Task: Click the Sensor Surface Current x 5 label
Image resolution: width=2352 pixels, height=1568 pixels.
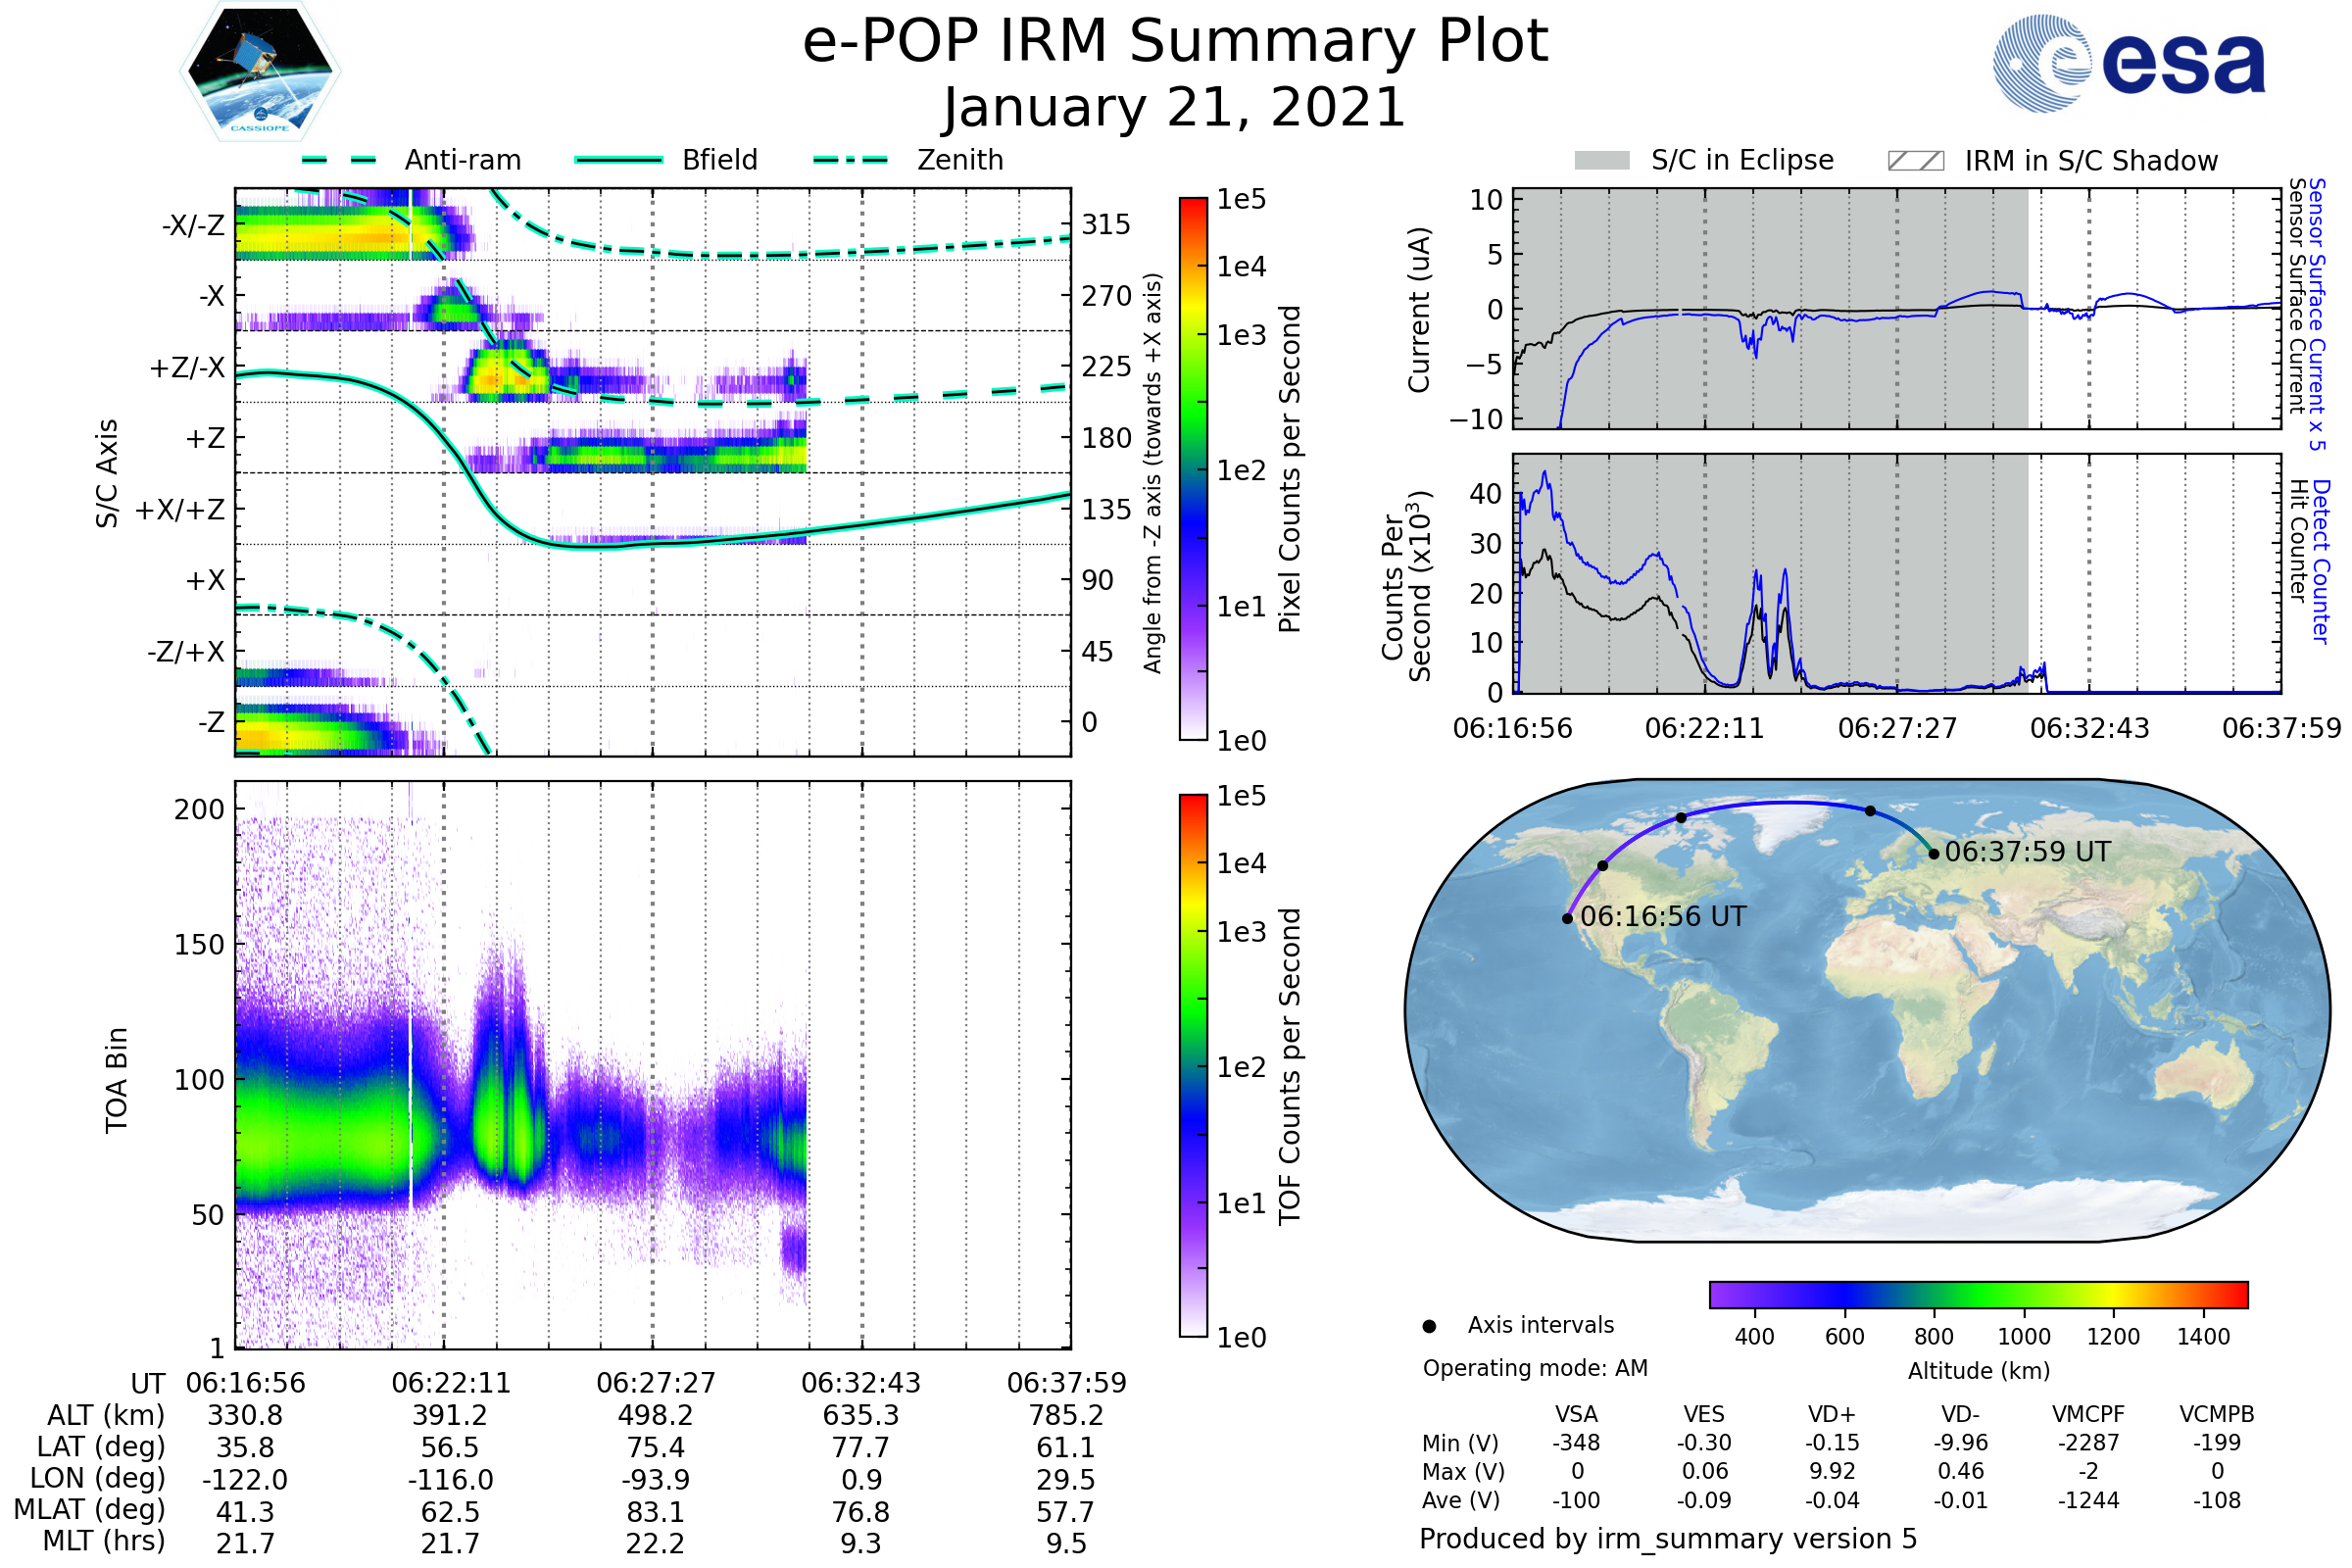Action: click(x=2316, y=314)
